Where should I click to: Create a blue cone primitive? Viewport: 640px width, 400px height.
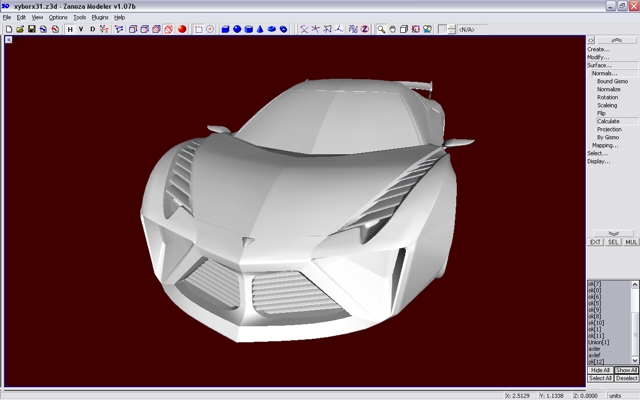[x=260, y=29]
